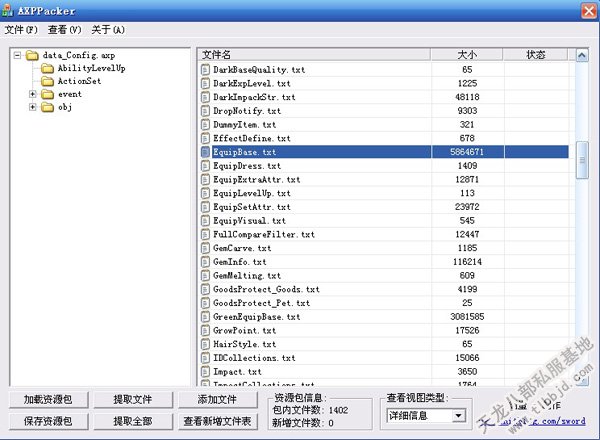Open the 关于(A) menu

click(x=108, y=30)
